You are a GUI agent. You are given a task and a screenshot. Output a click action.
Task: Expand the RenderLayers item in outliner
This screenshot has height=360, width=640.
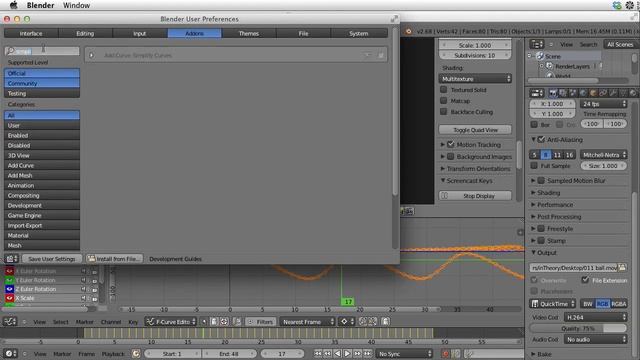coord(542,66)
